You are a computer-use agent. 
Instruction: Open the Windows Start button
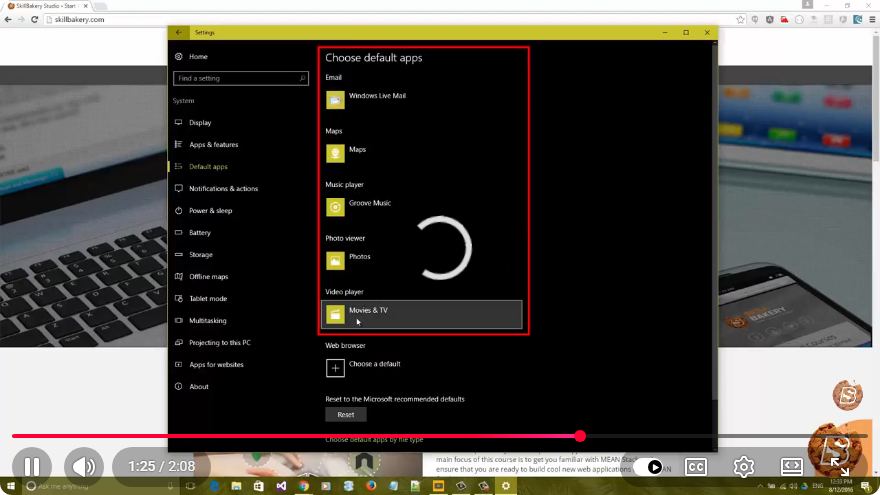10,486
